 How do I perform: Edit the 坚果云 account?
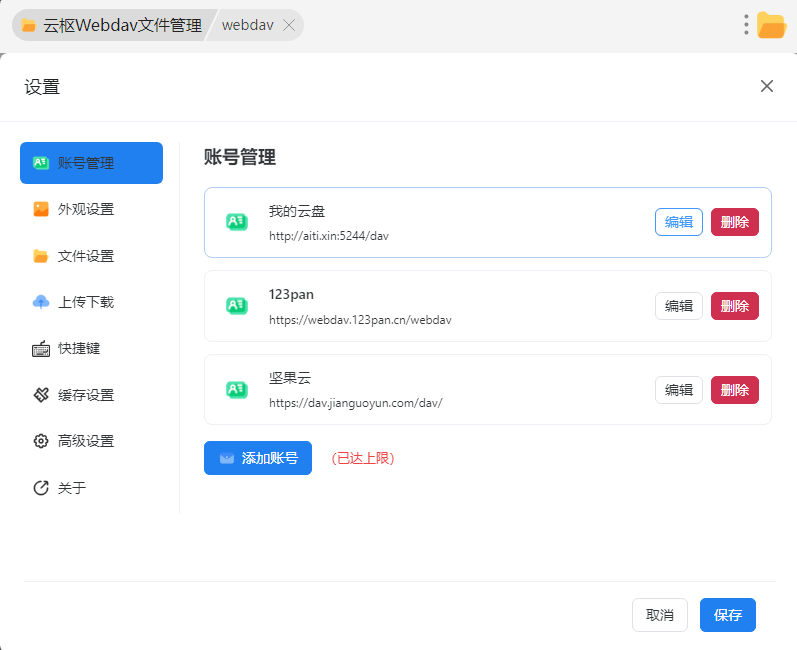(x=678, y=390)
